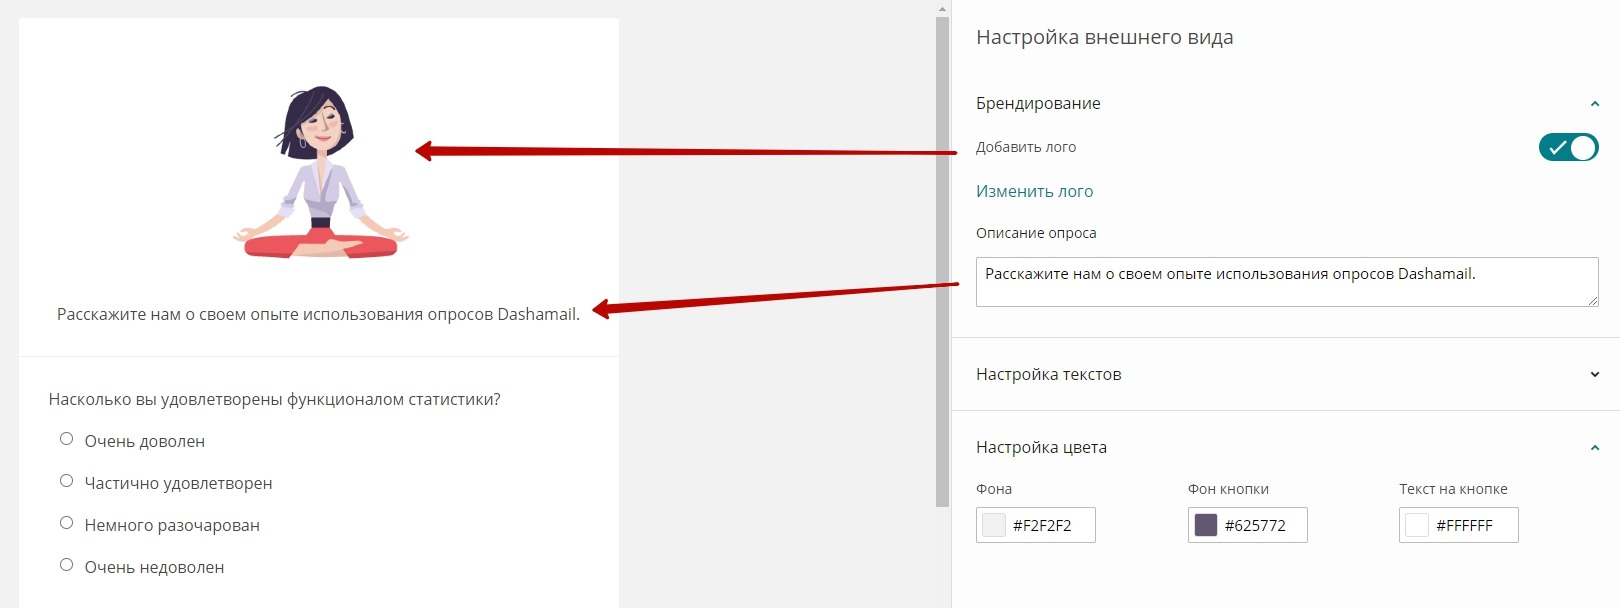Screen dimensions: 1620x608
Task: Click the meditating woman logo image
Action: 320,172
